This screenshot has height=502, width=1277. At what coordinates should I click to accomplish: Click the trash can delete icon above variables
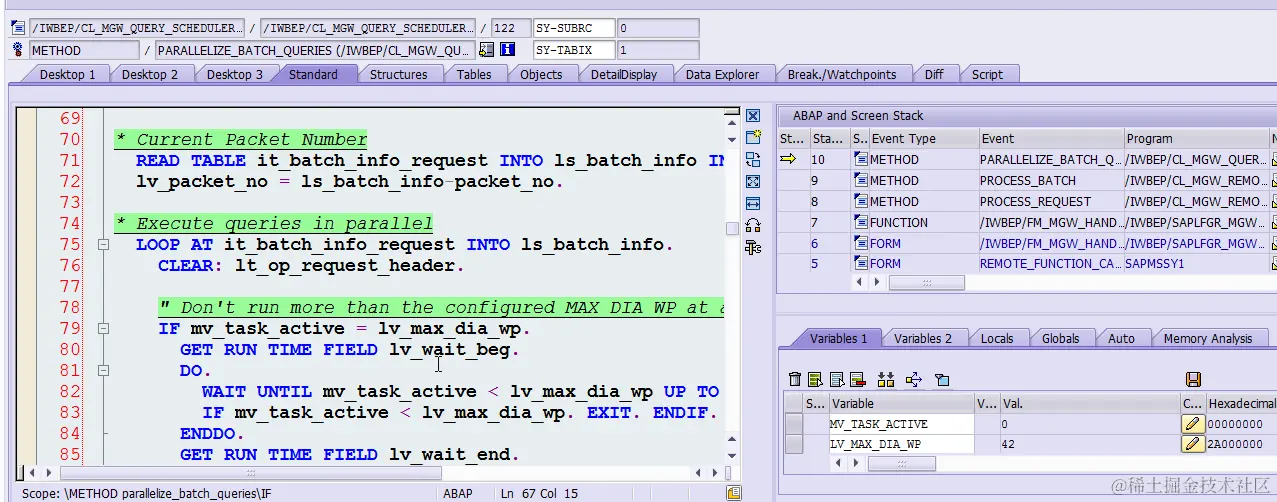pyautogui.click(x=795, y=379)
